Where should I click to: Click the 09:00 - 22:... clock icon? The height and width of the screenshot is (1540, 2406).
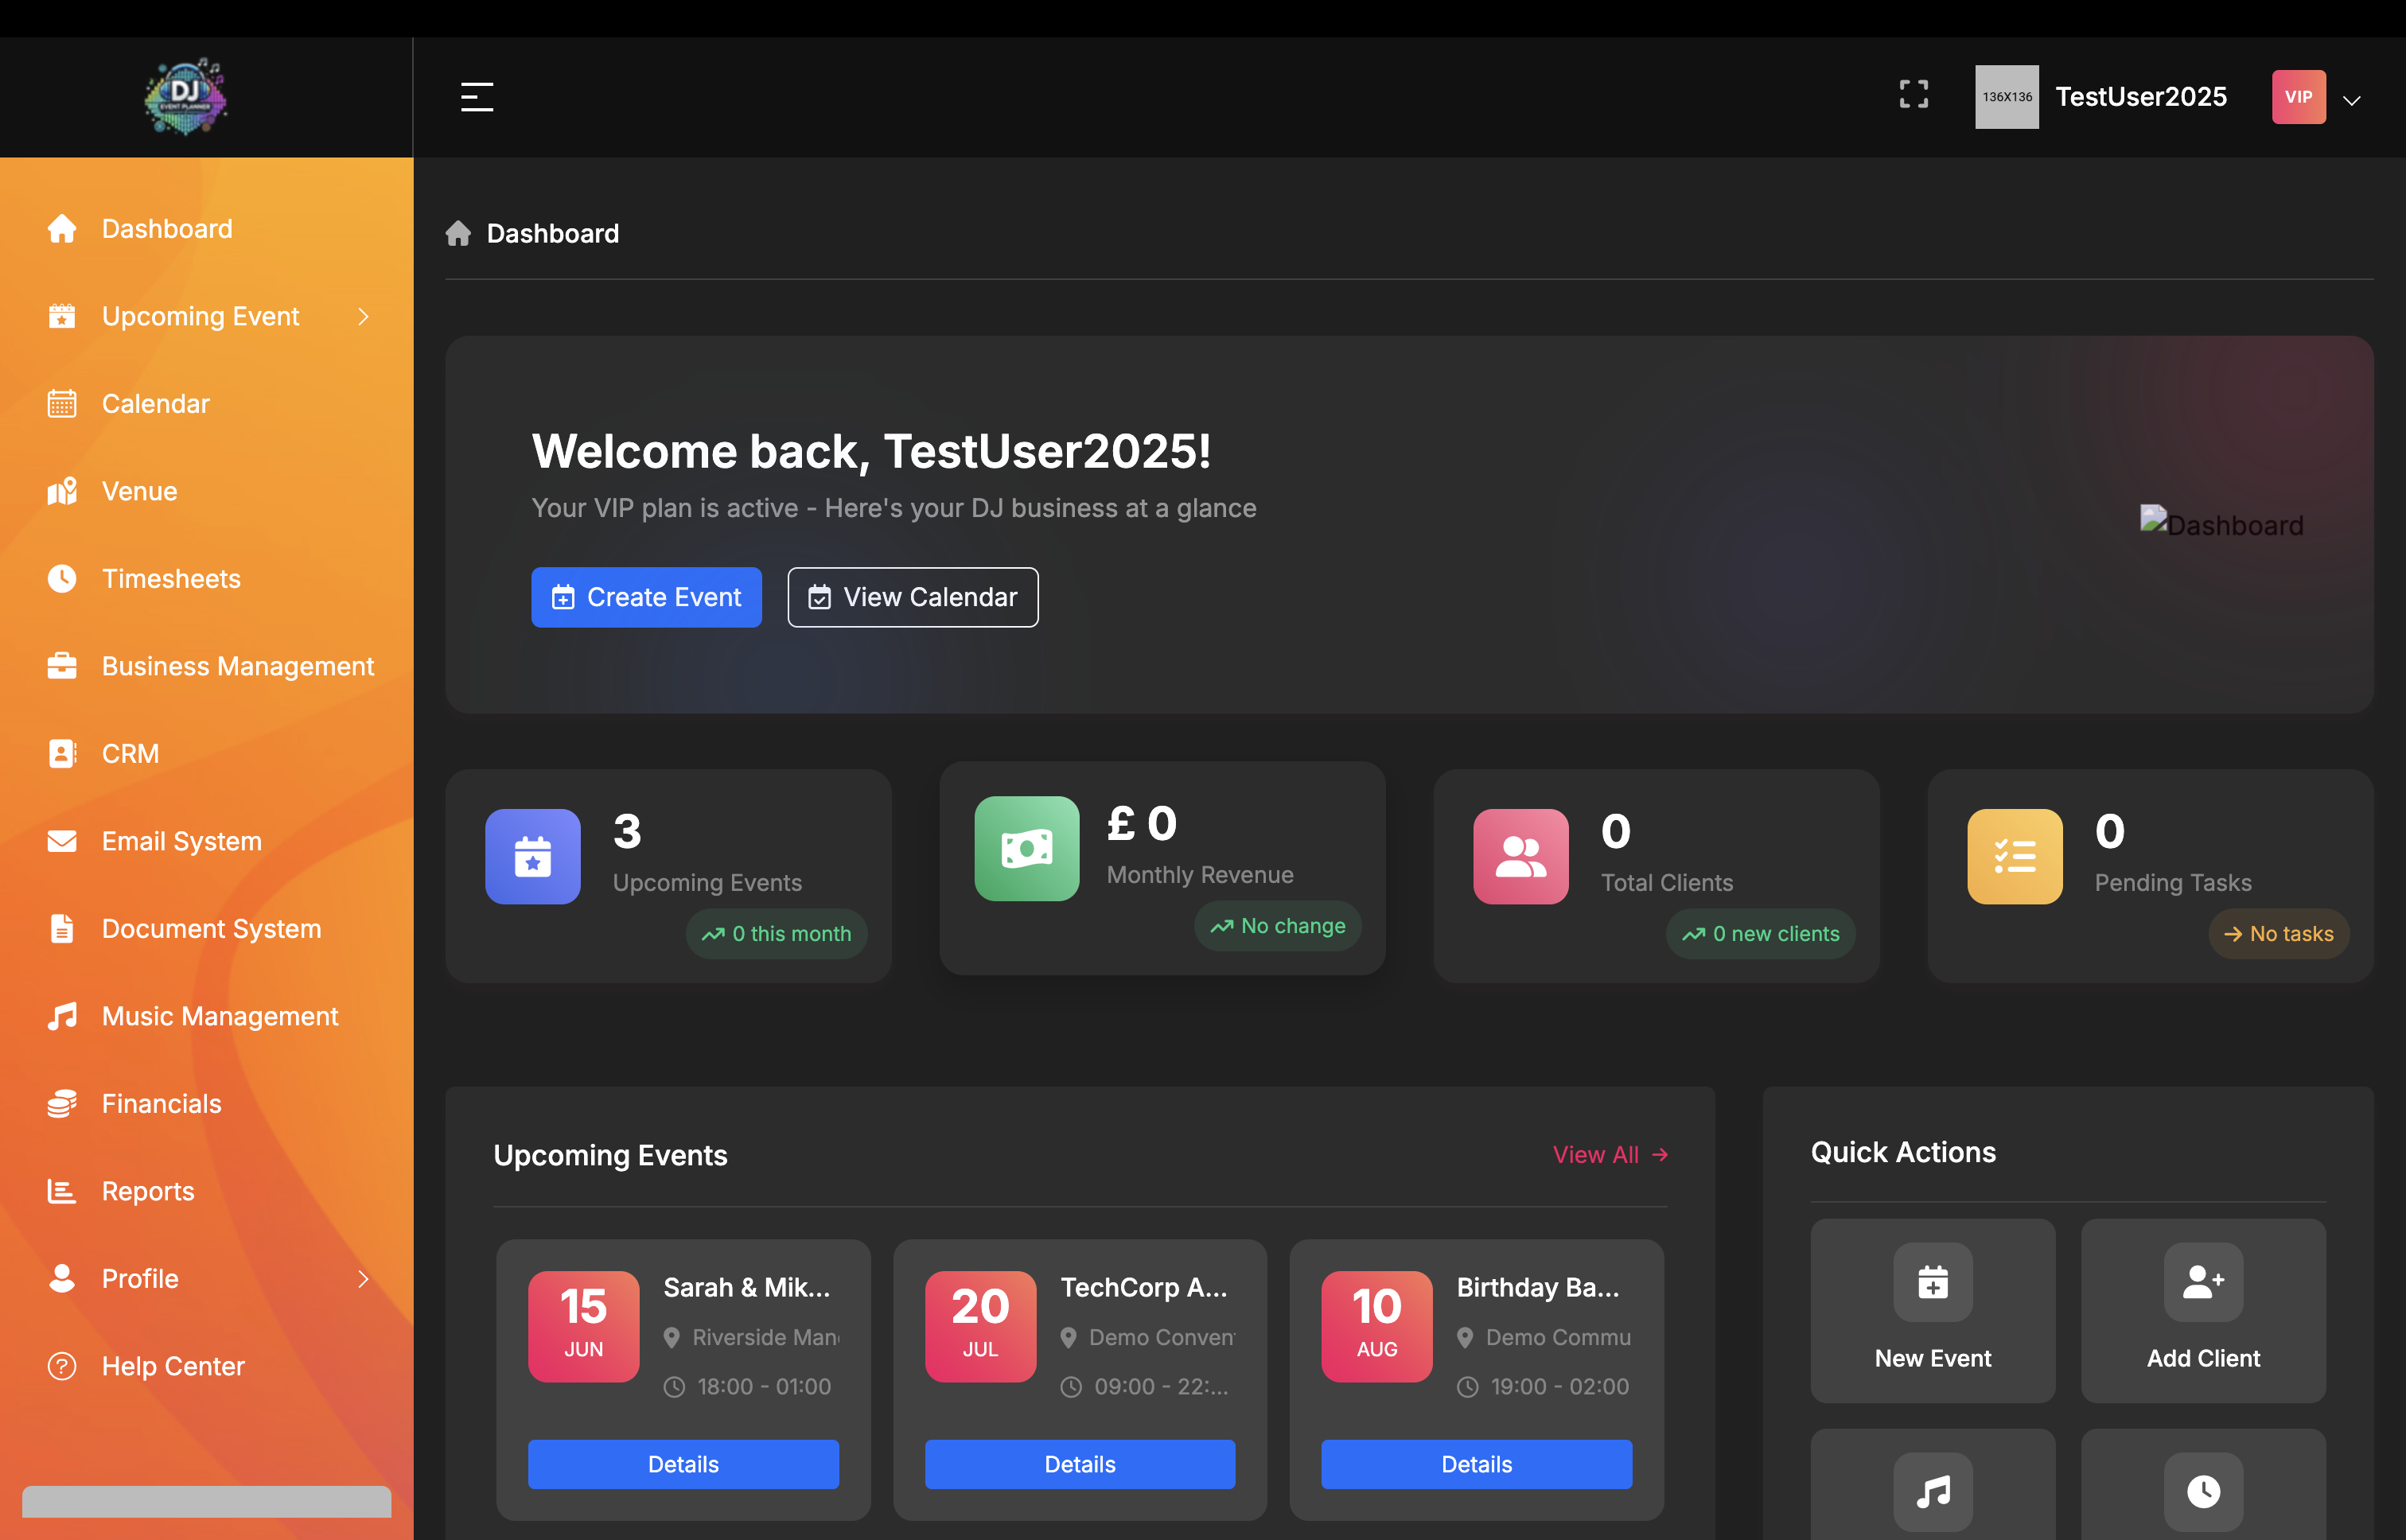point(1071,1387)
